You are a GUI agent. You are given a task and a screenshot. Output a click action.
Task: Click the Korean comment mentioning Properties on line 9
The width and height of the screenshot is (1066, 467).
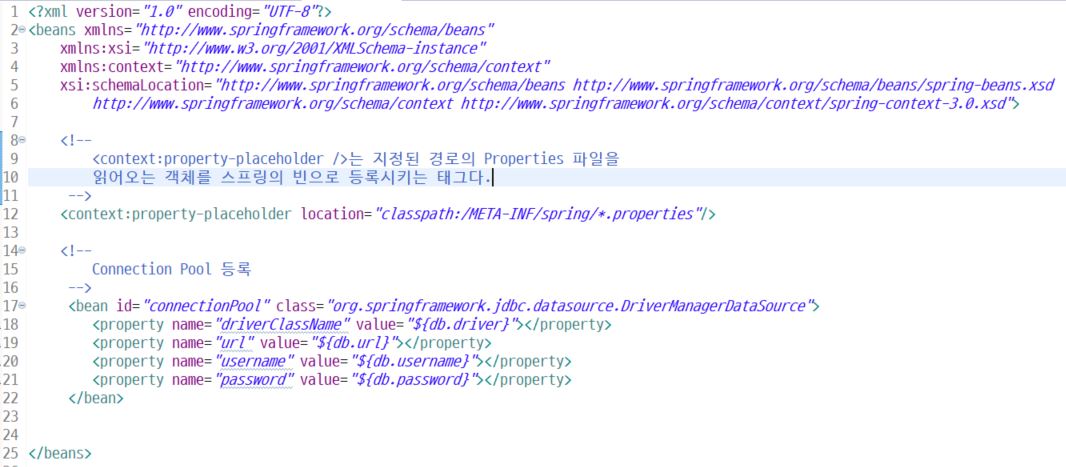tap(356, 159)
